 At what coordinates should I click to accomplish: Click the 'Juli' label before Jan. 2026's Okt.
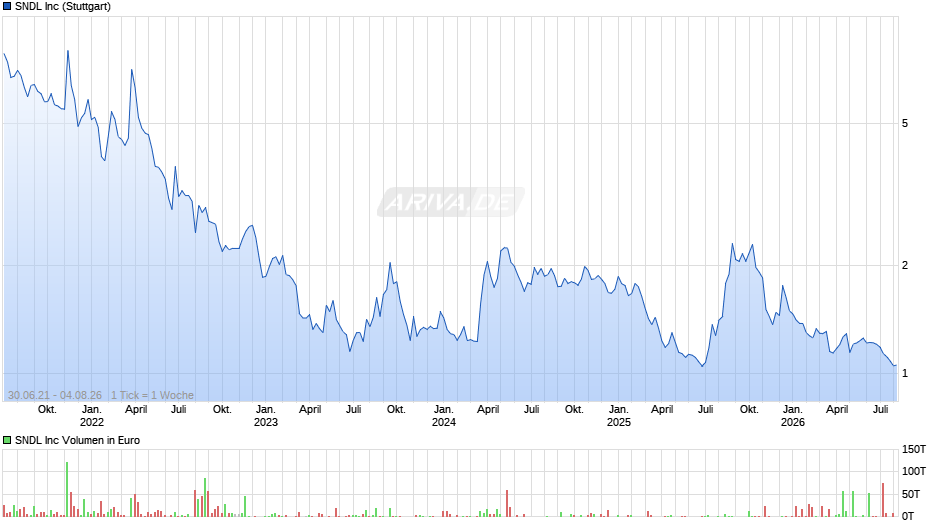pos(706,410)
